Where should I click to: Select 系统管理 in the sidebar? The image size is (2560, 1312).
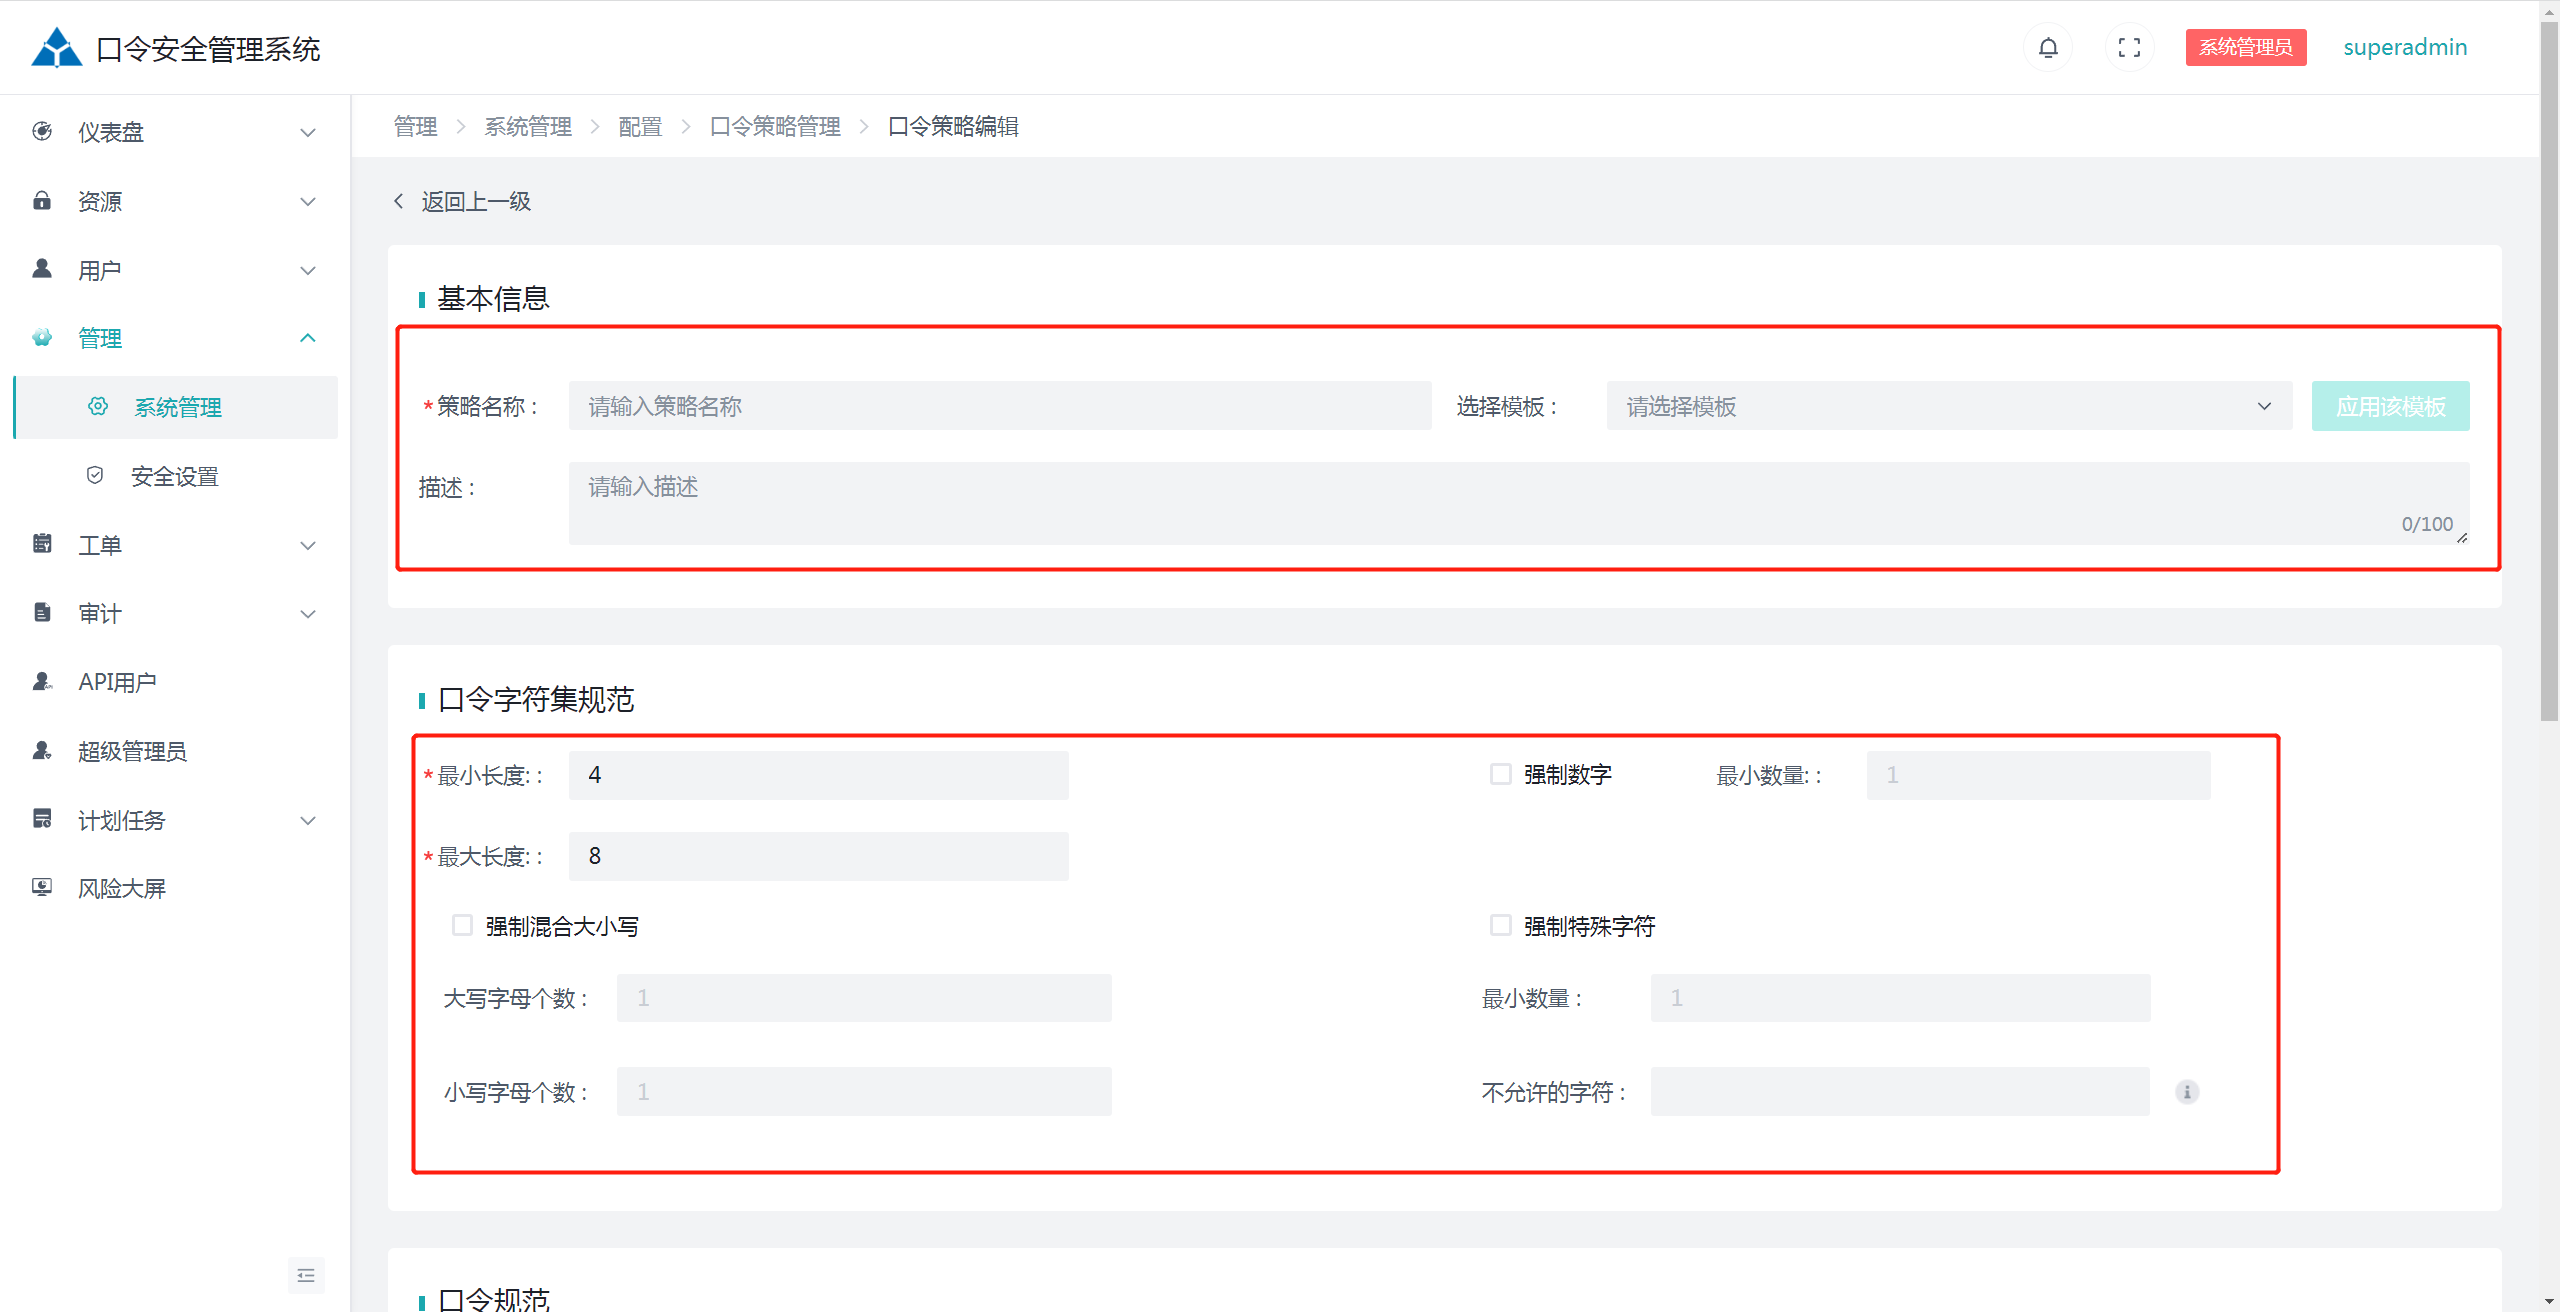pyautogui.click(x=178, y=407)
